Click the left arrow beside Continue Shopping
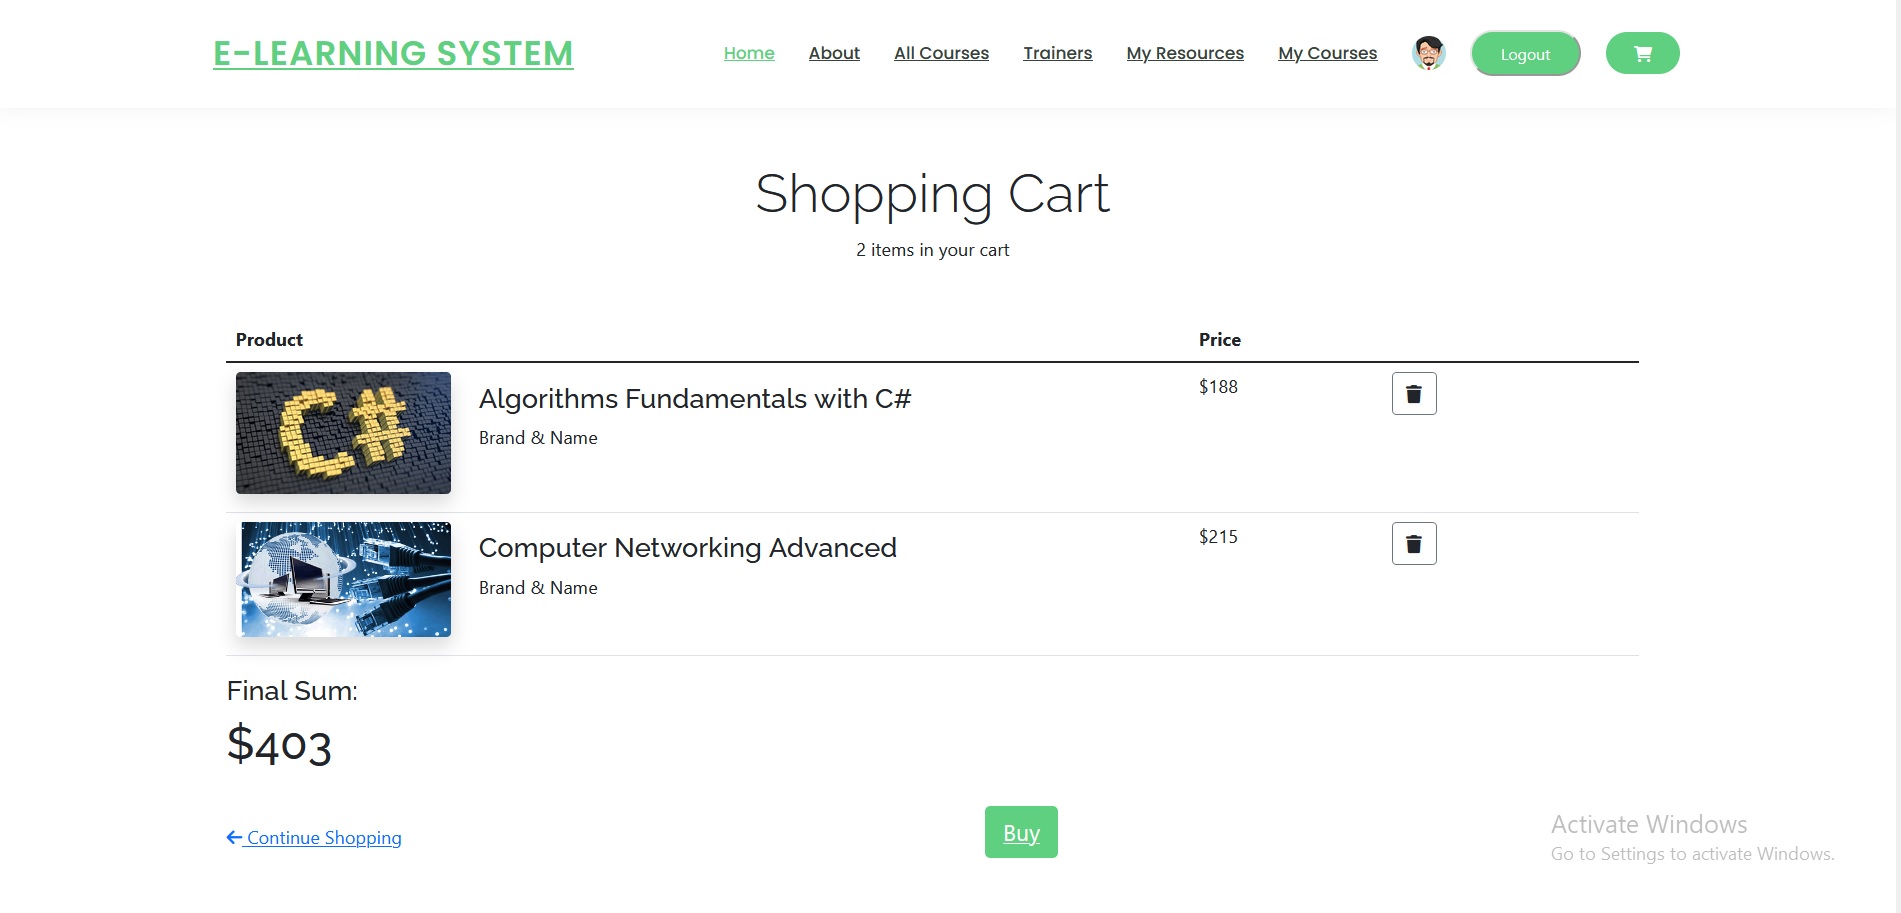 click(233, 837)
